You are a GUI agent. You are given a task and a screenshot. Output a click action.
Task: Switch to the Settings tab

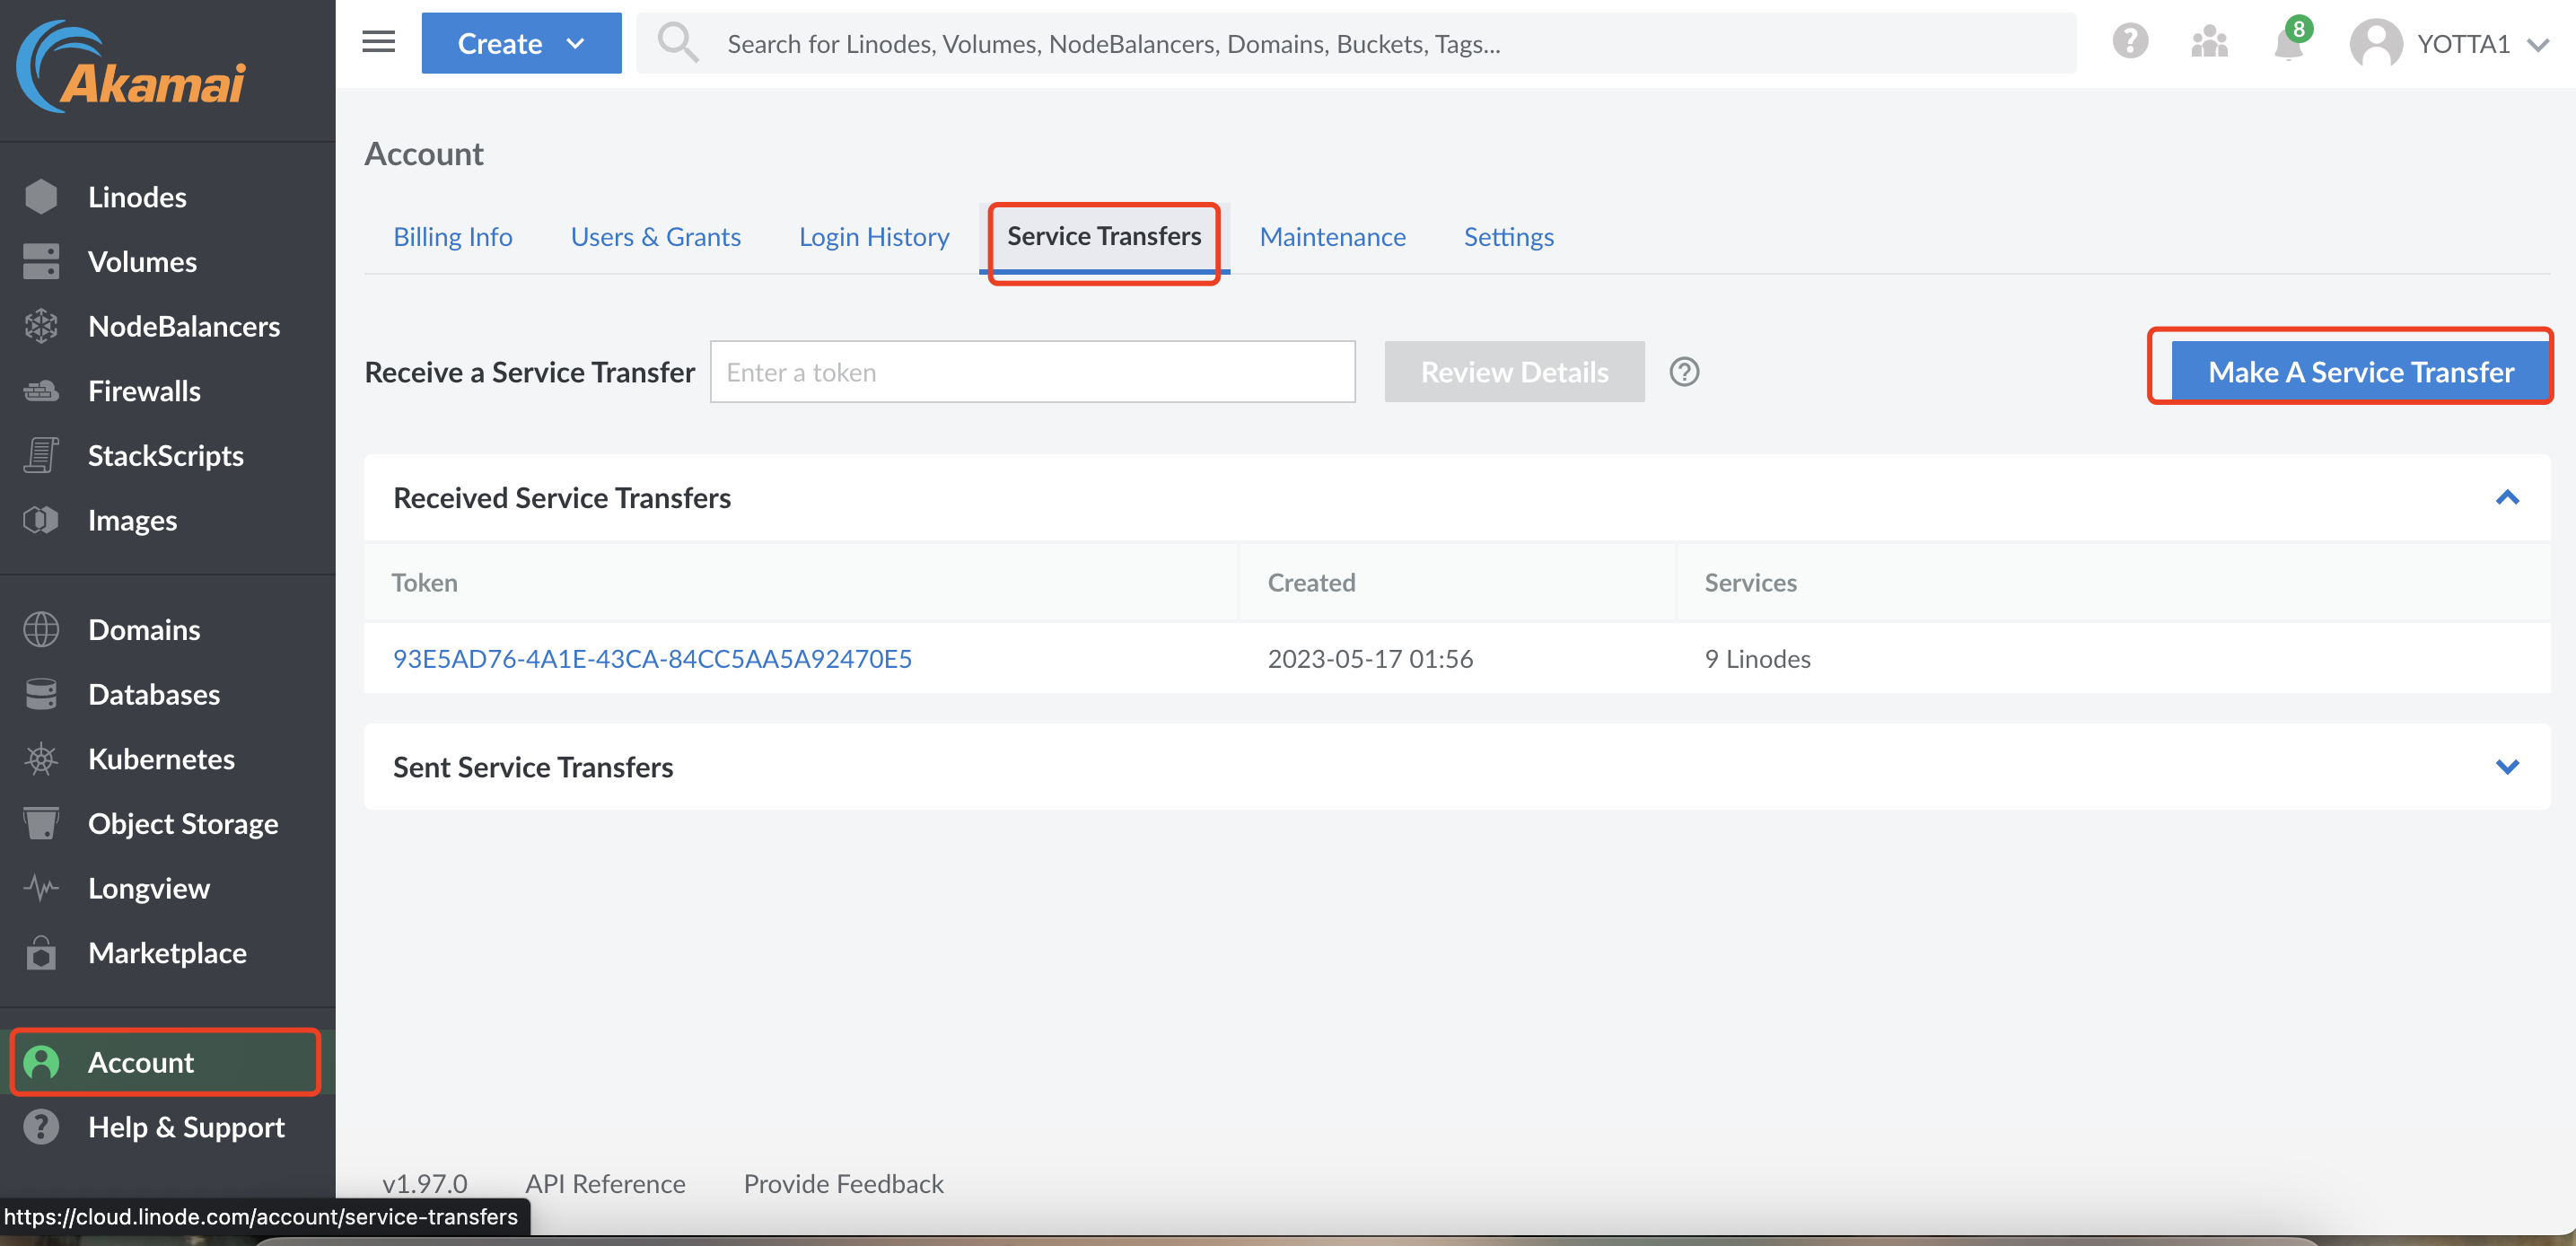[x=1508, y=236]
